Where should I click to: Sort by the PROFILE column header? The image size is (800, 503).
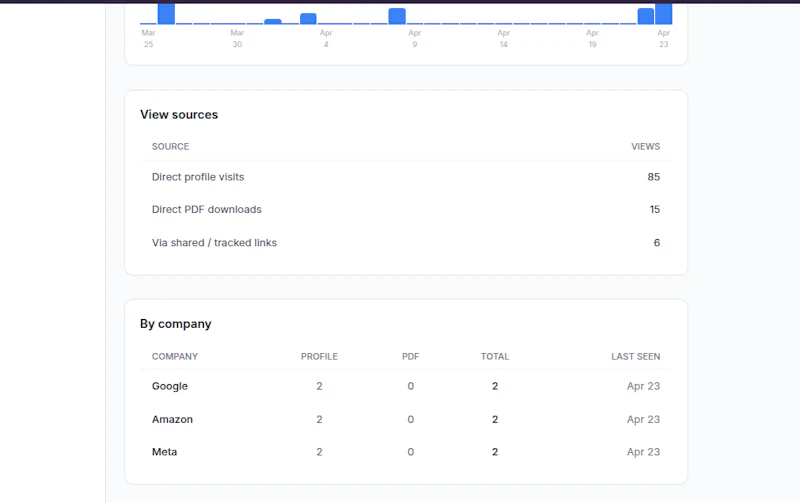pyautogui.click(x=319, y=357)
